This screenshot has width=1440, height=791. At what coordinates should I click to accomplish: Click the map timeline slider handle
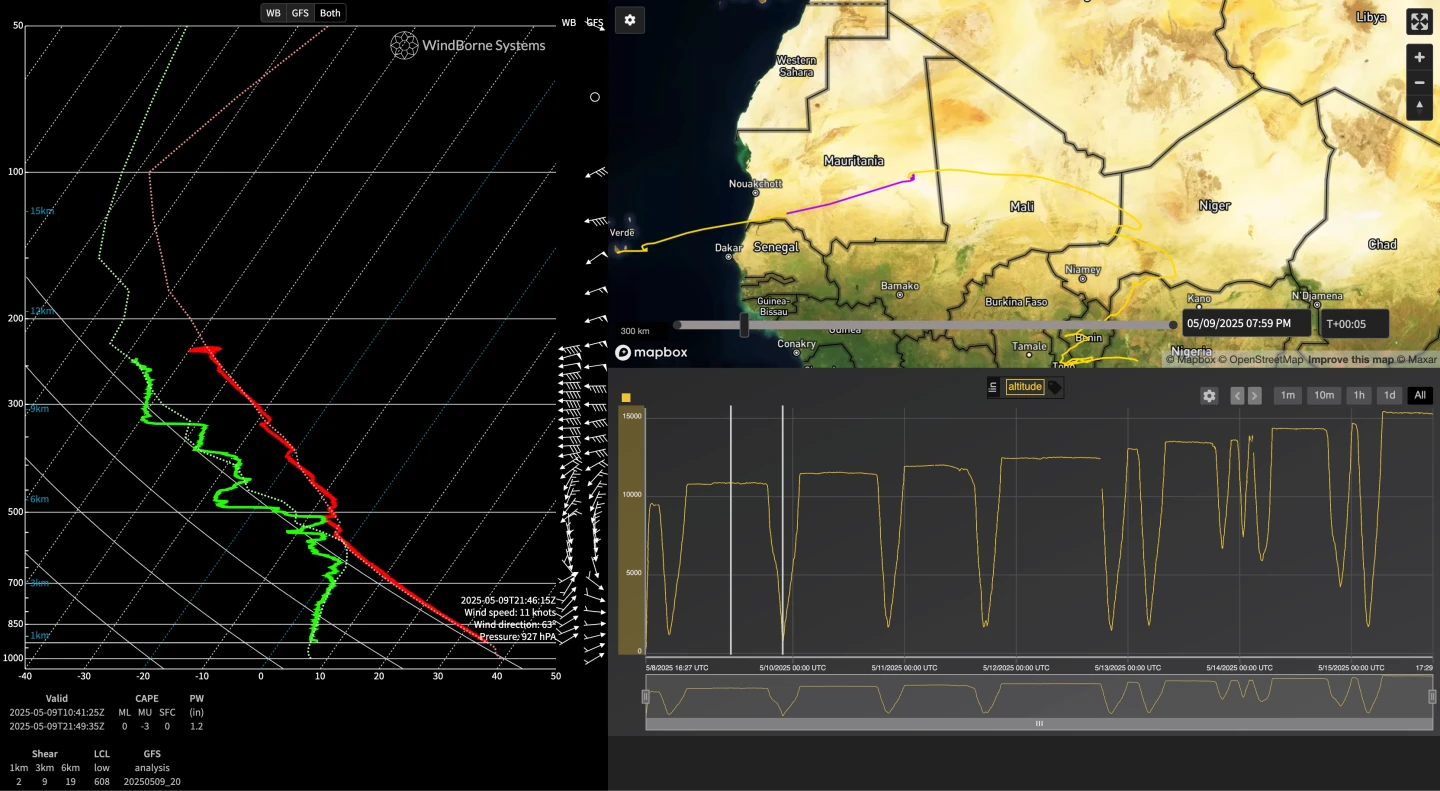(x=744, y=324)
